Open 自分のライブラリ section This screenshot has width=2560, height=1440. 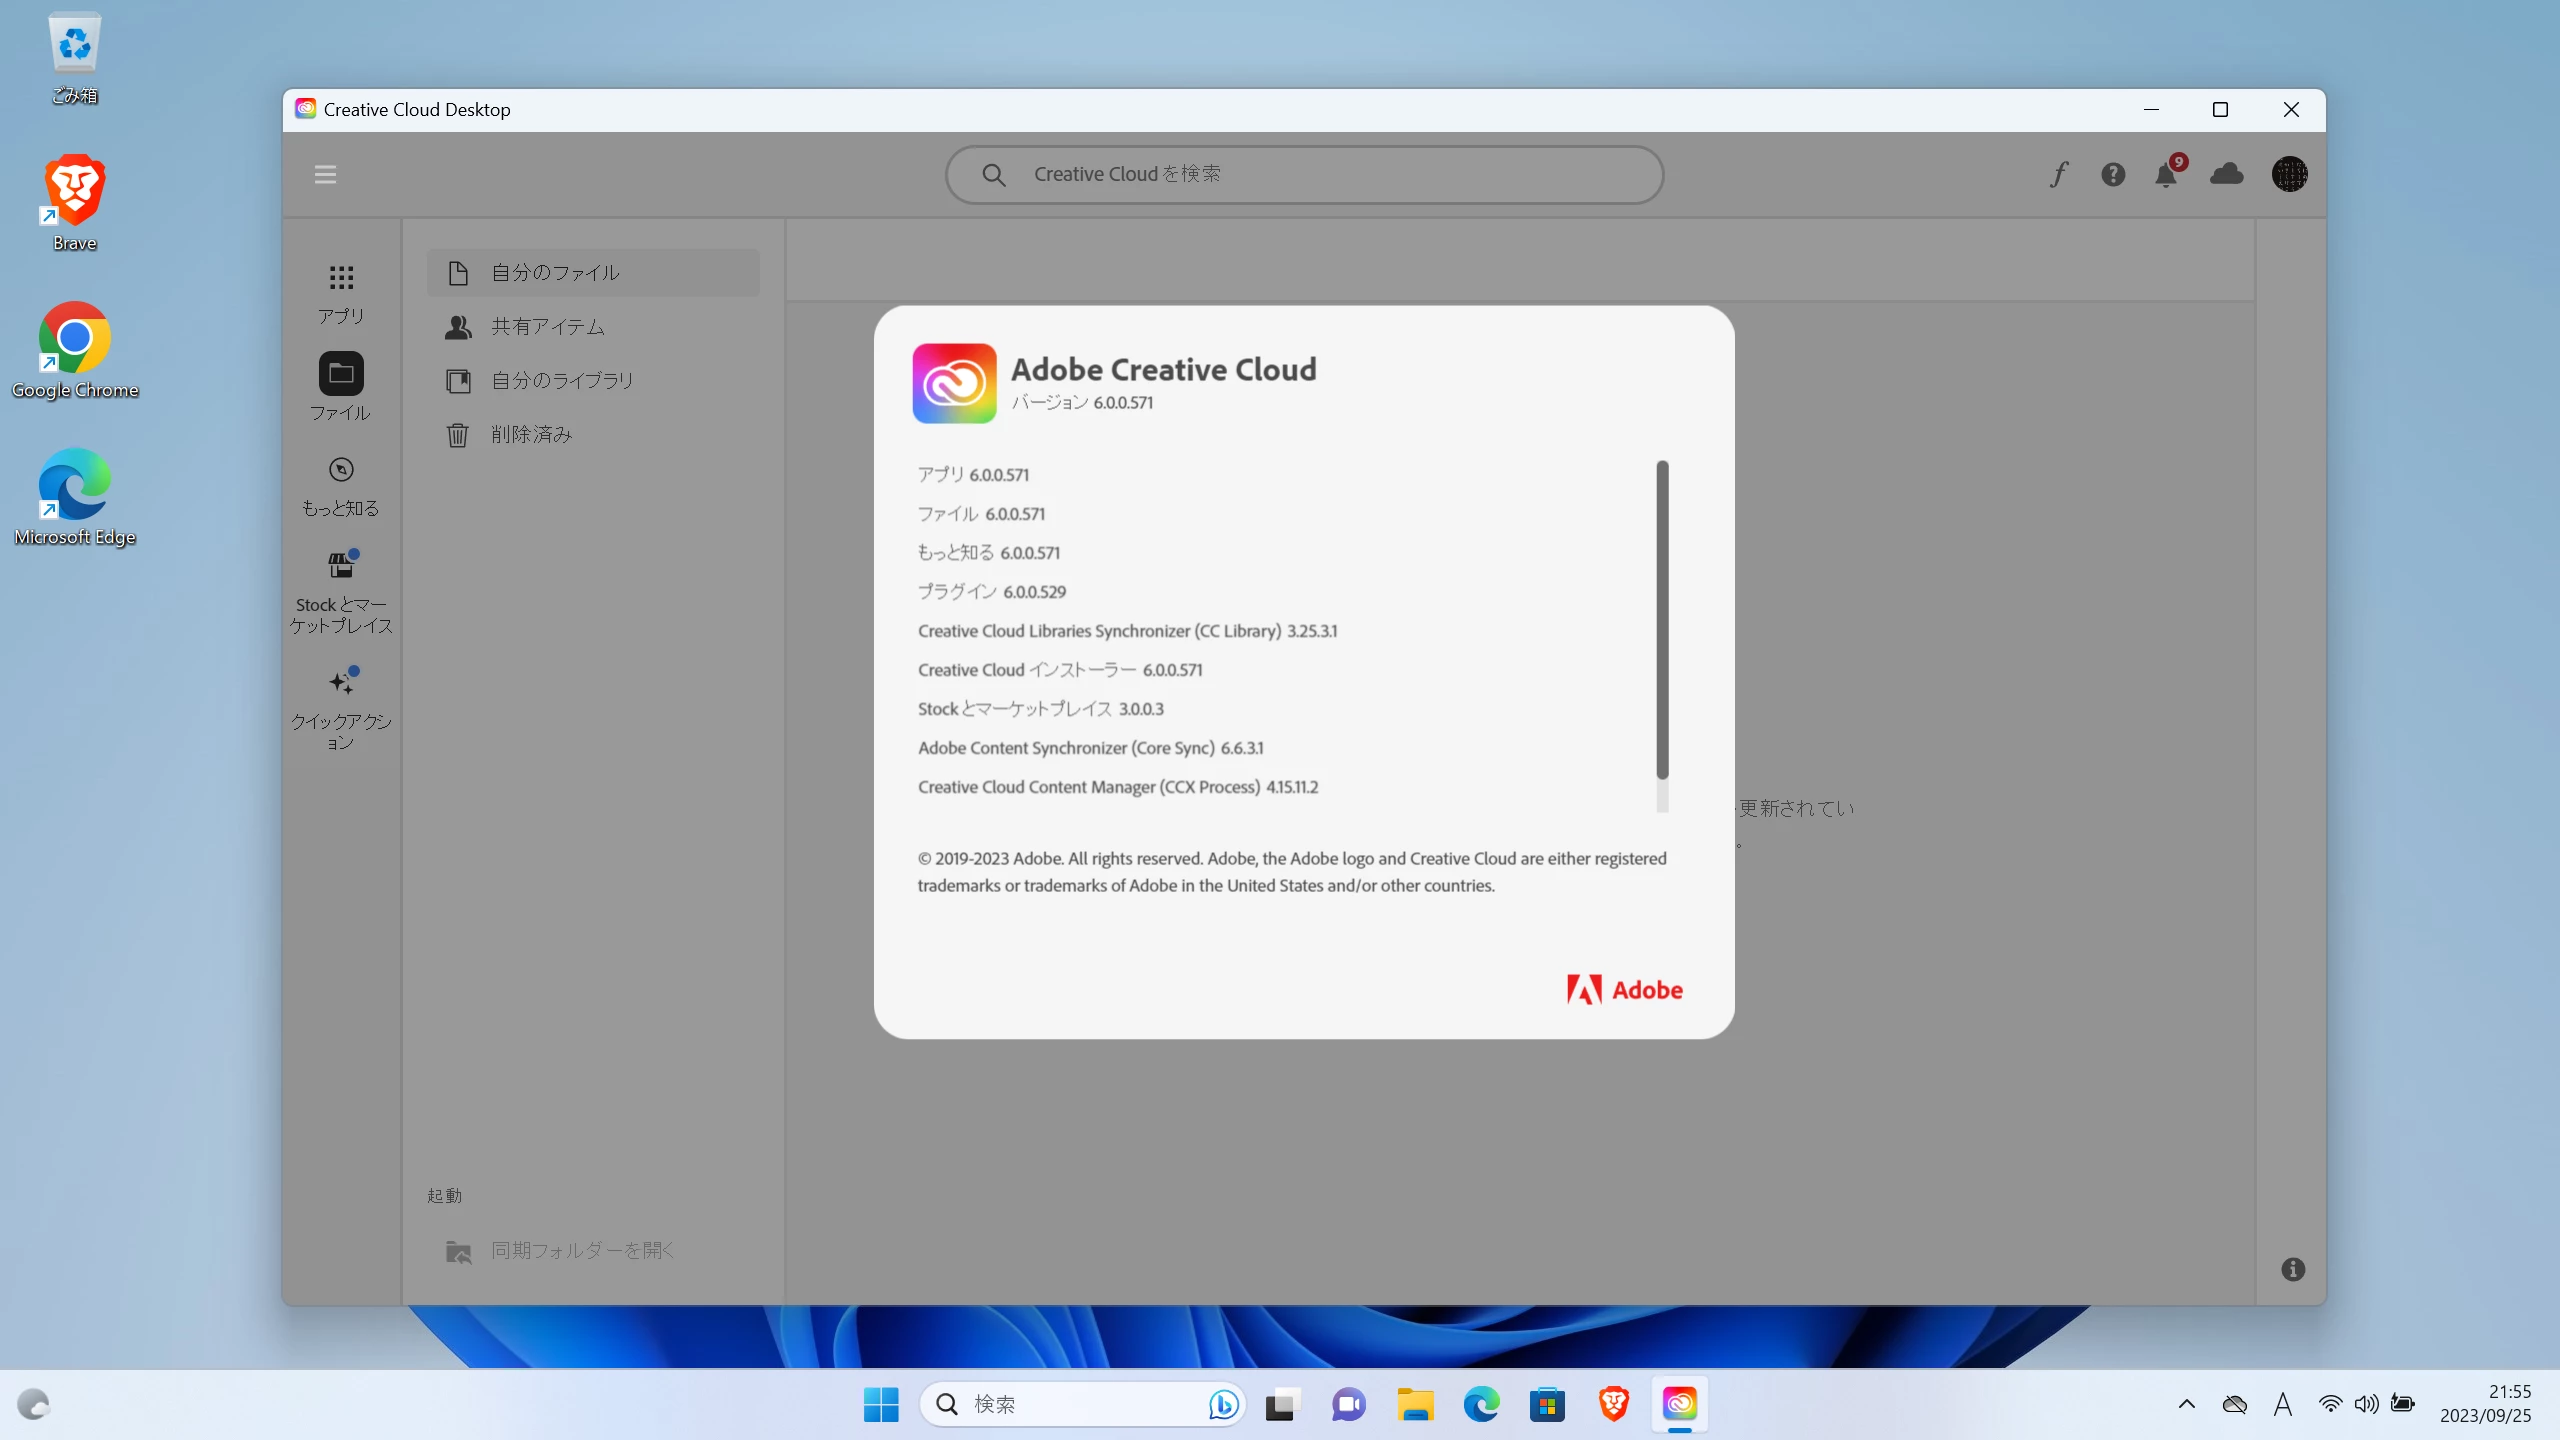[561, 381]
